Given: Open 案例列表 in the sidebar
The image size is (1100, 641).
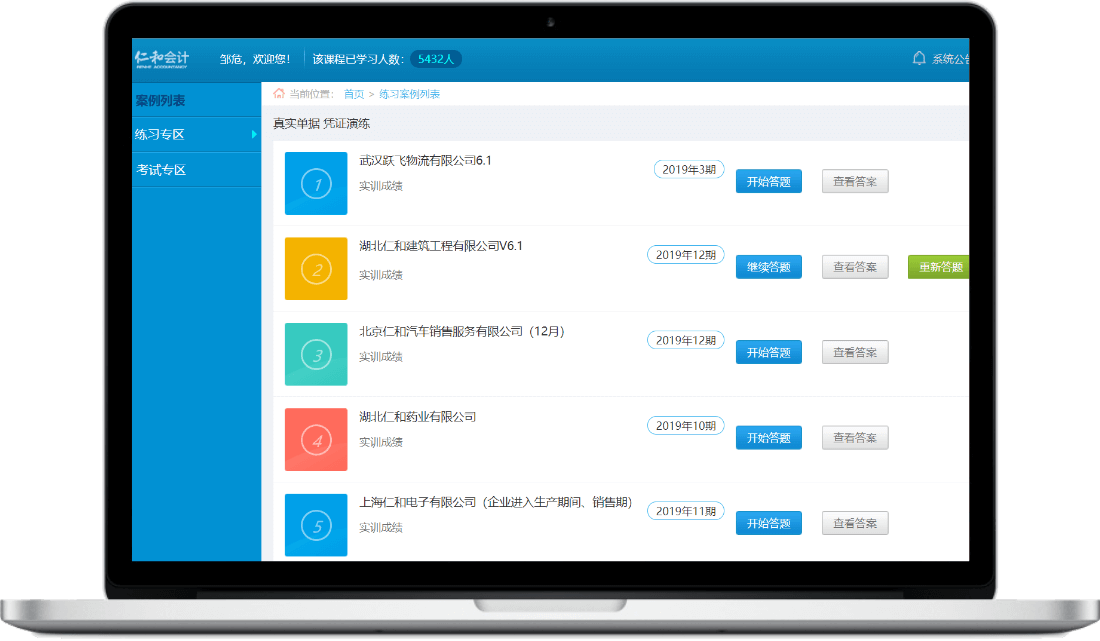Looking at the screenshot, I should (x=161, y=100).
